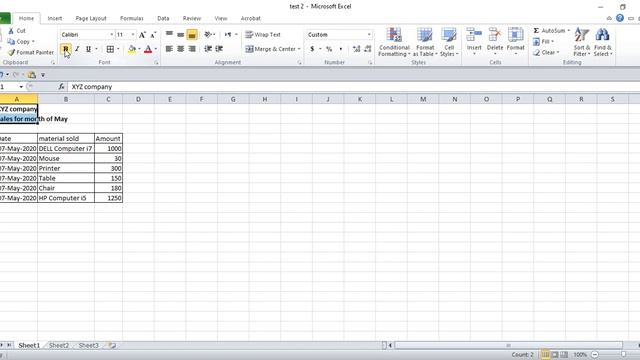Select cell containing DELL Computer i7
This screenshot has height=360, width=640.
pos(66,149)
